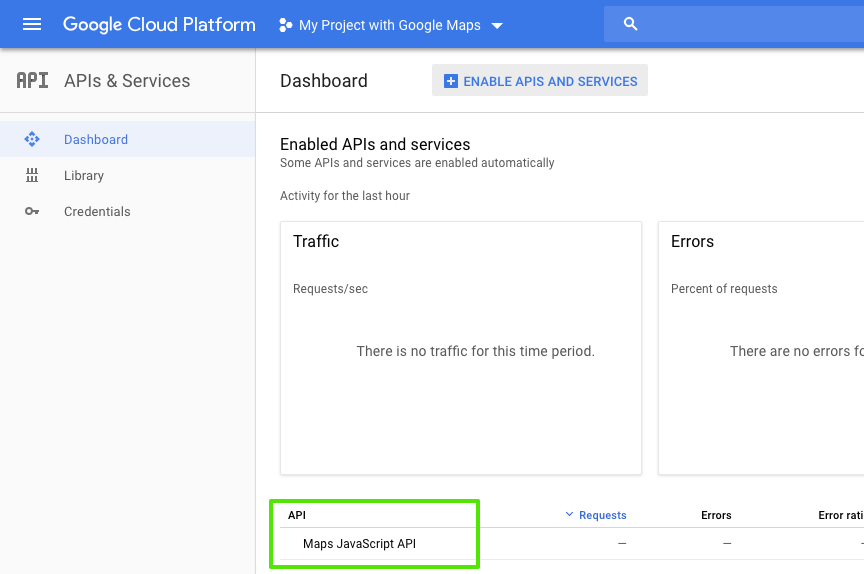The height and width of the screenshot is (574, 864).
Task: Click the API logo icon in sidebar header
Action: point(33,80)
